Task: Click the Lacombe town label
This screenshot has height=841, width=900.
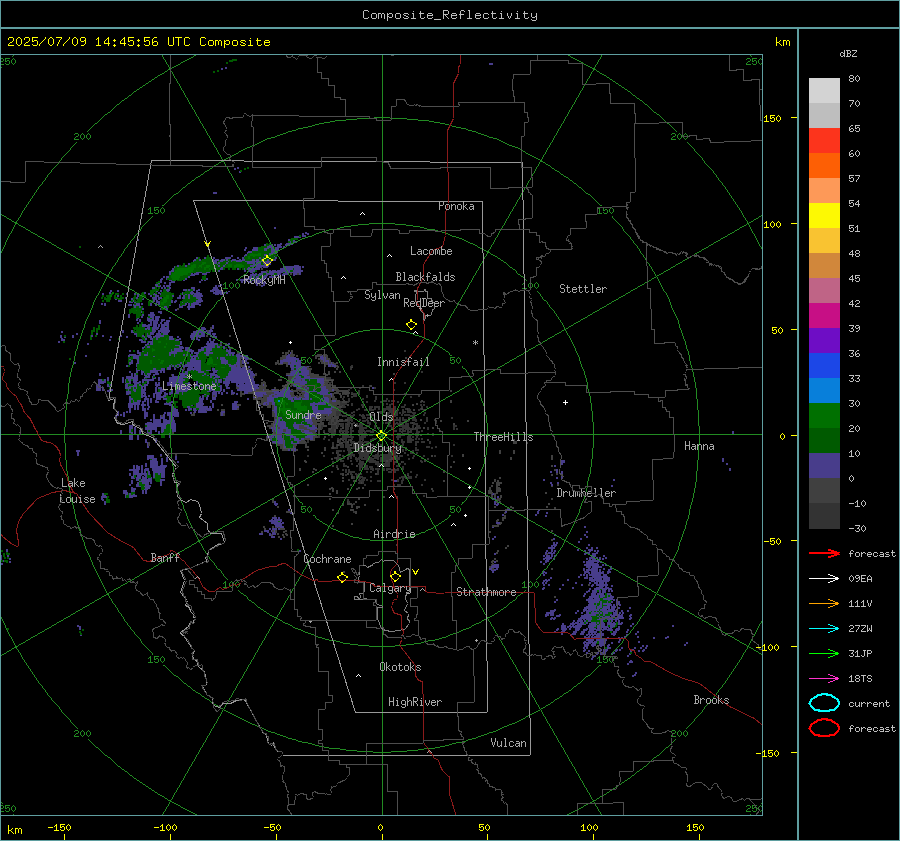Action: click(x=431, y=251)
